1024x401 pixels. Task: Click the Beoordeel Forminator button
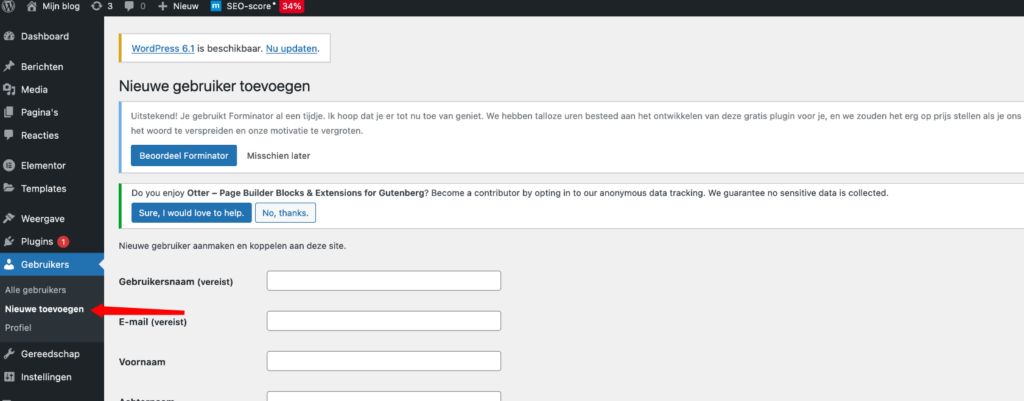tap(184, 155)
